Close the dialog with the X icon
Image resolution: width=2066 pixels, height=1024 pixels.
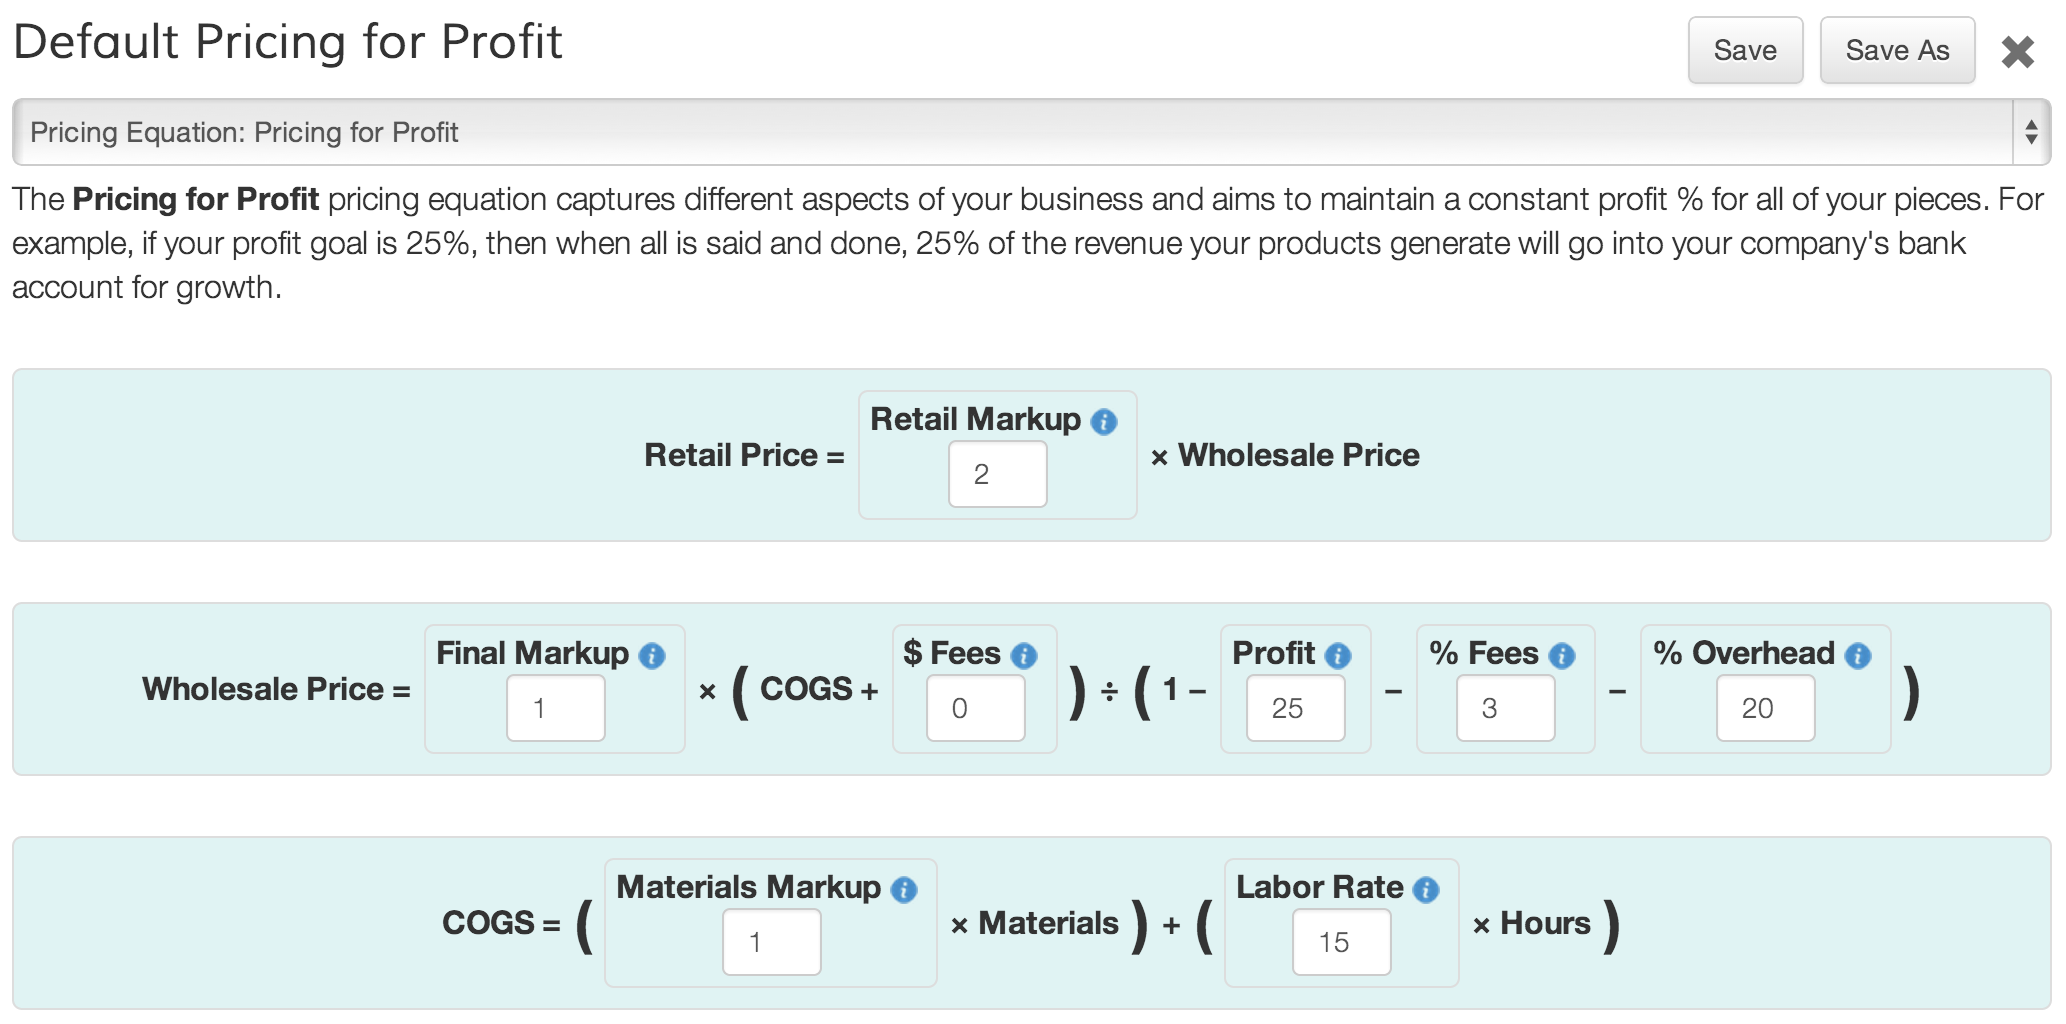pos(2017,52)
